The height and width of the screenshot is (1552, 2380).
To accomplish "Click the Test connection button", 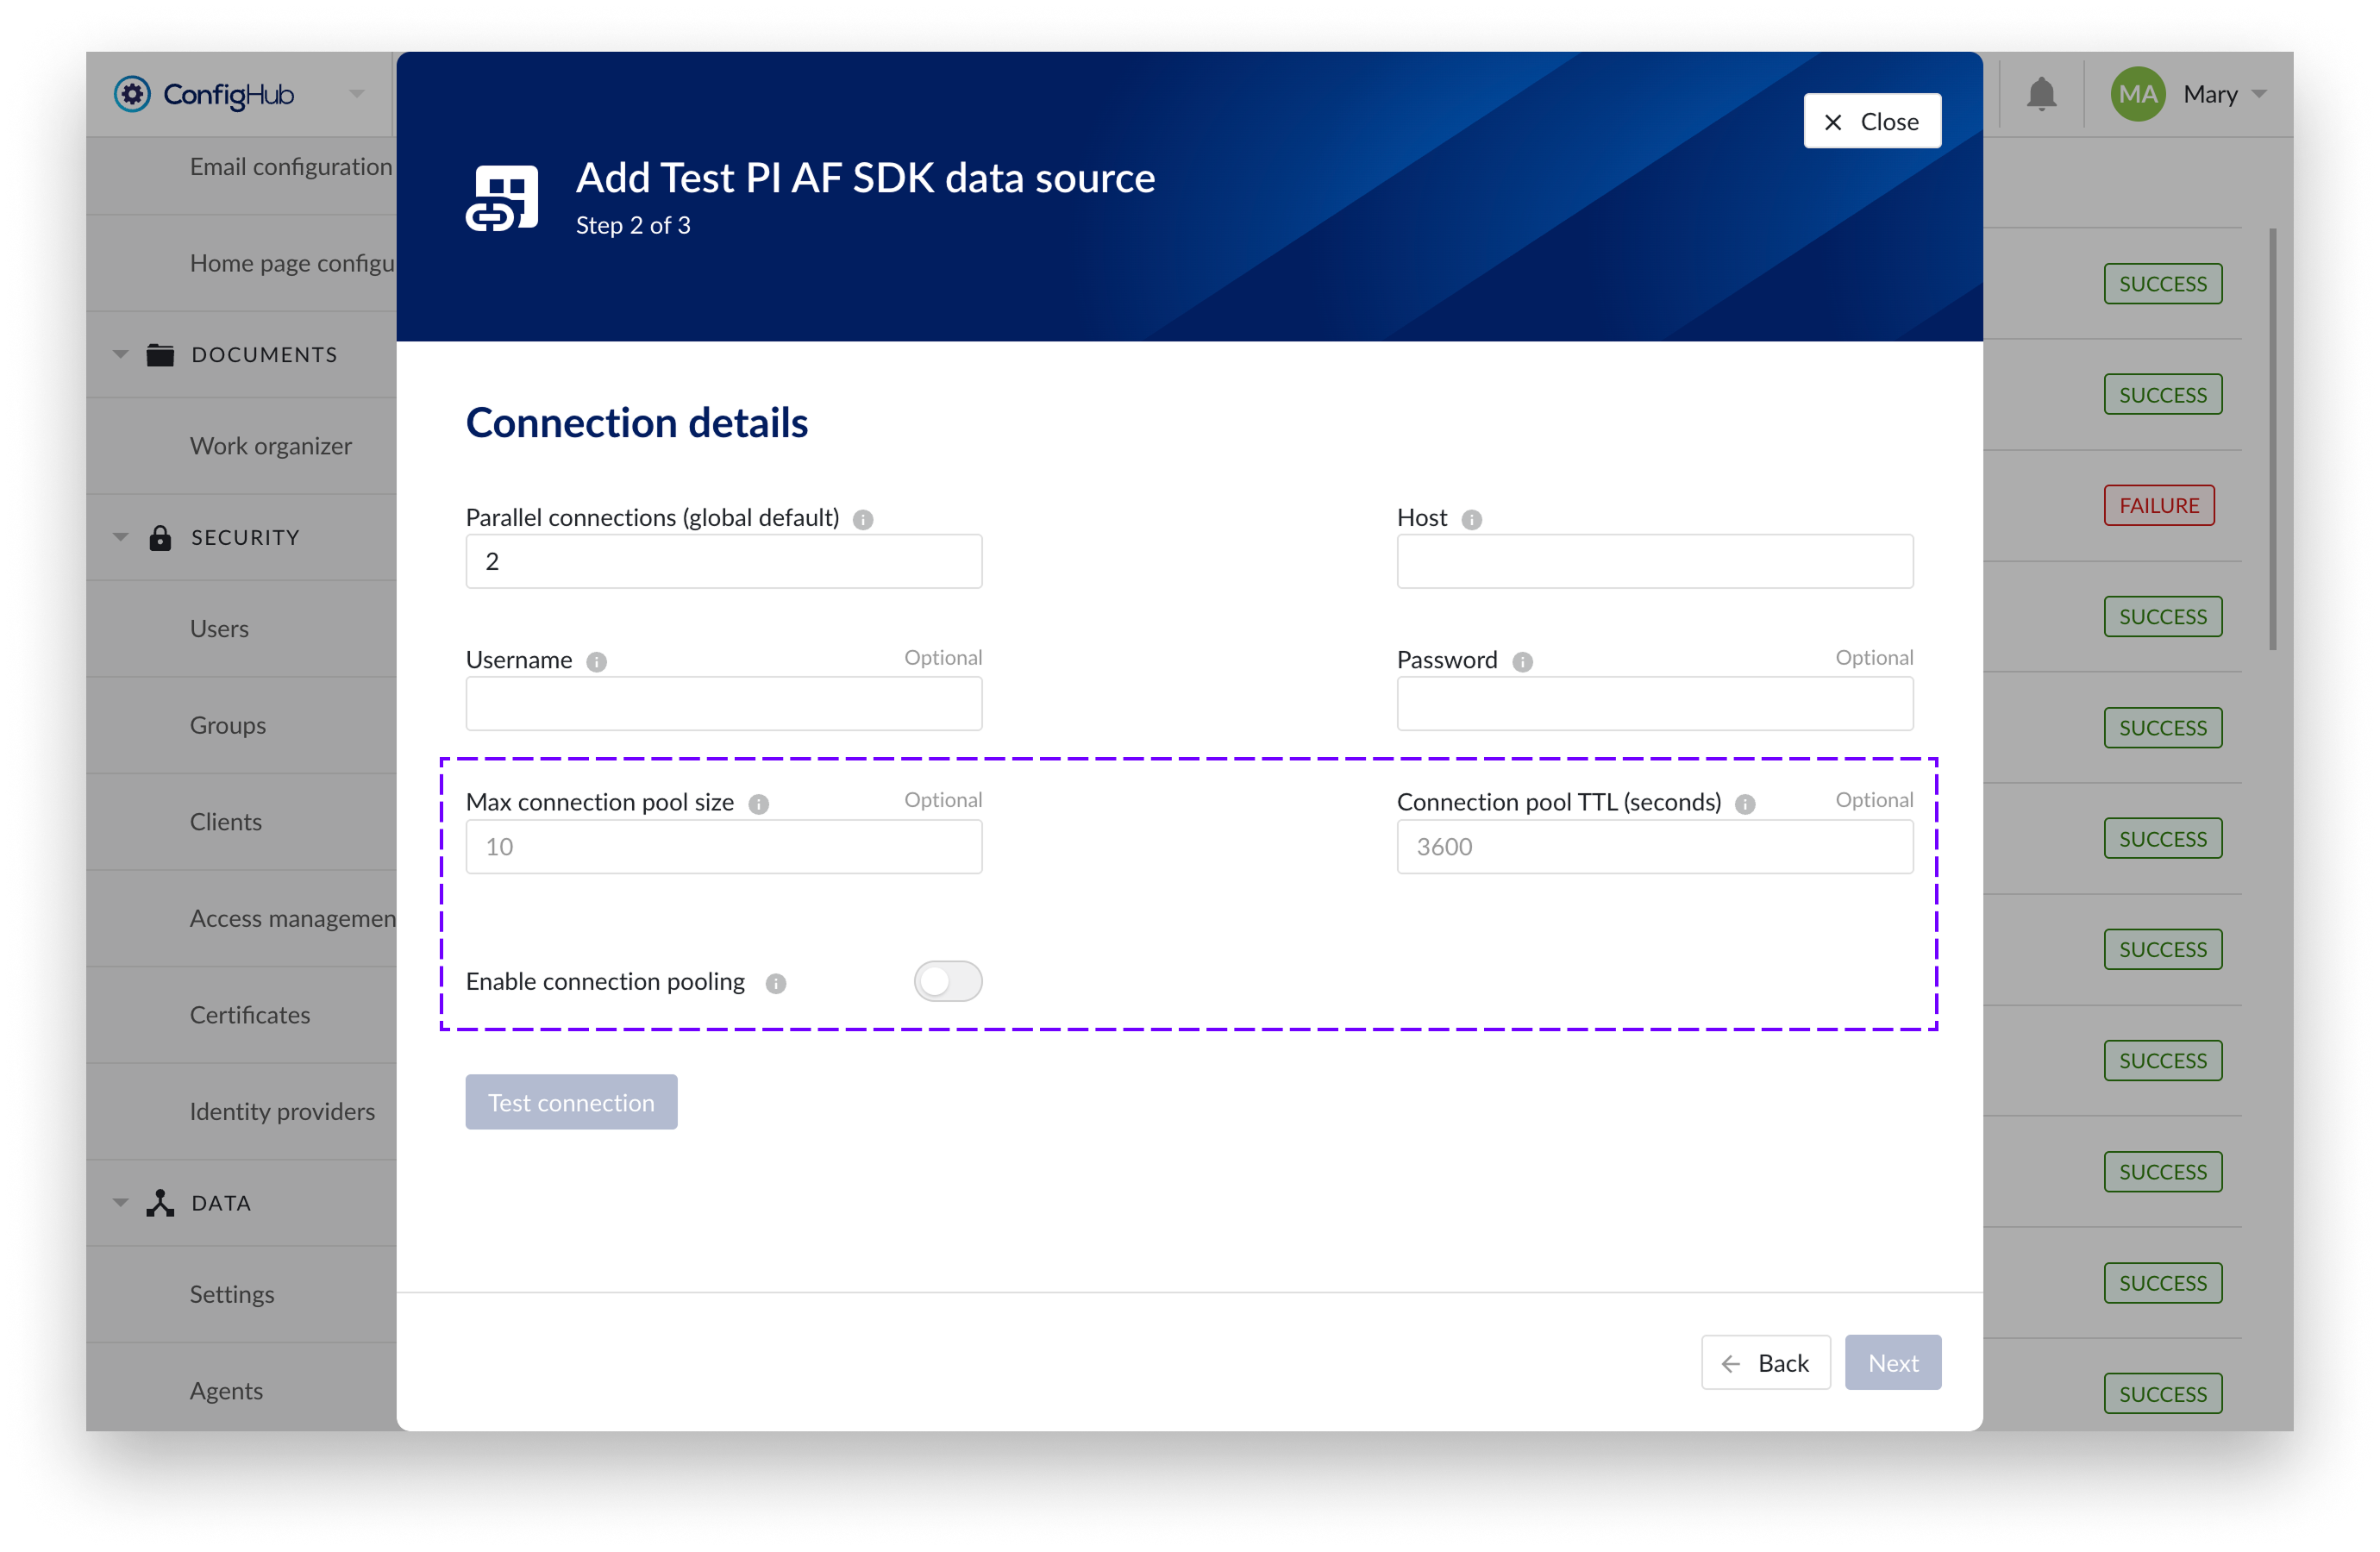I will point(571,1102).
